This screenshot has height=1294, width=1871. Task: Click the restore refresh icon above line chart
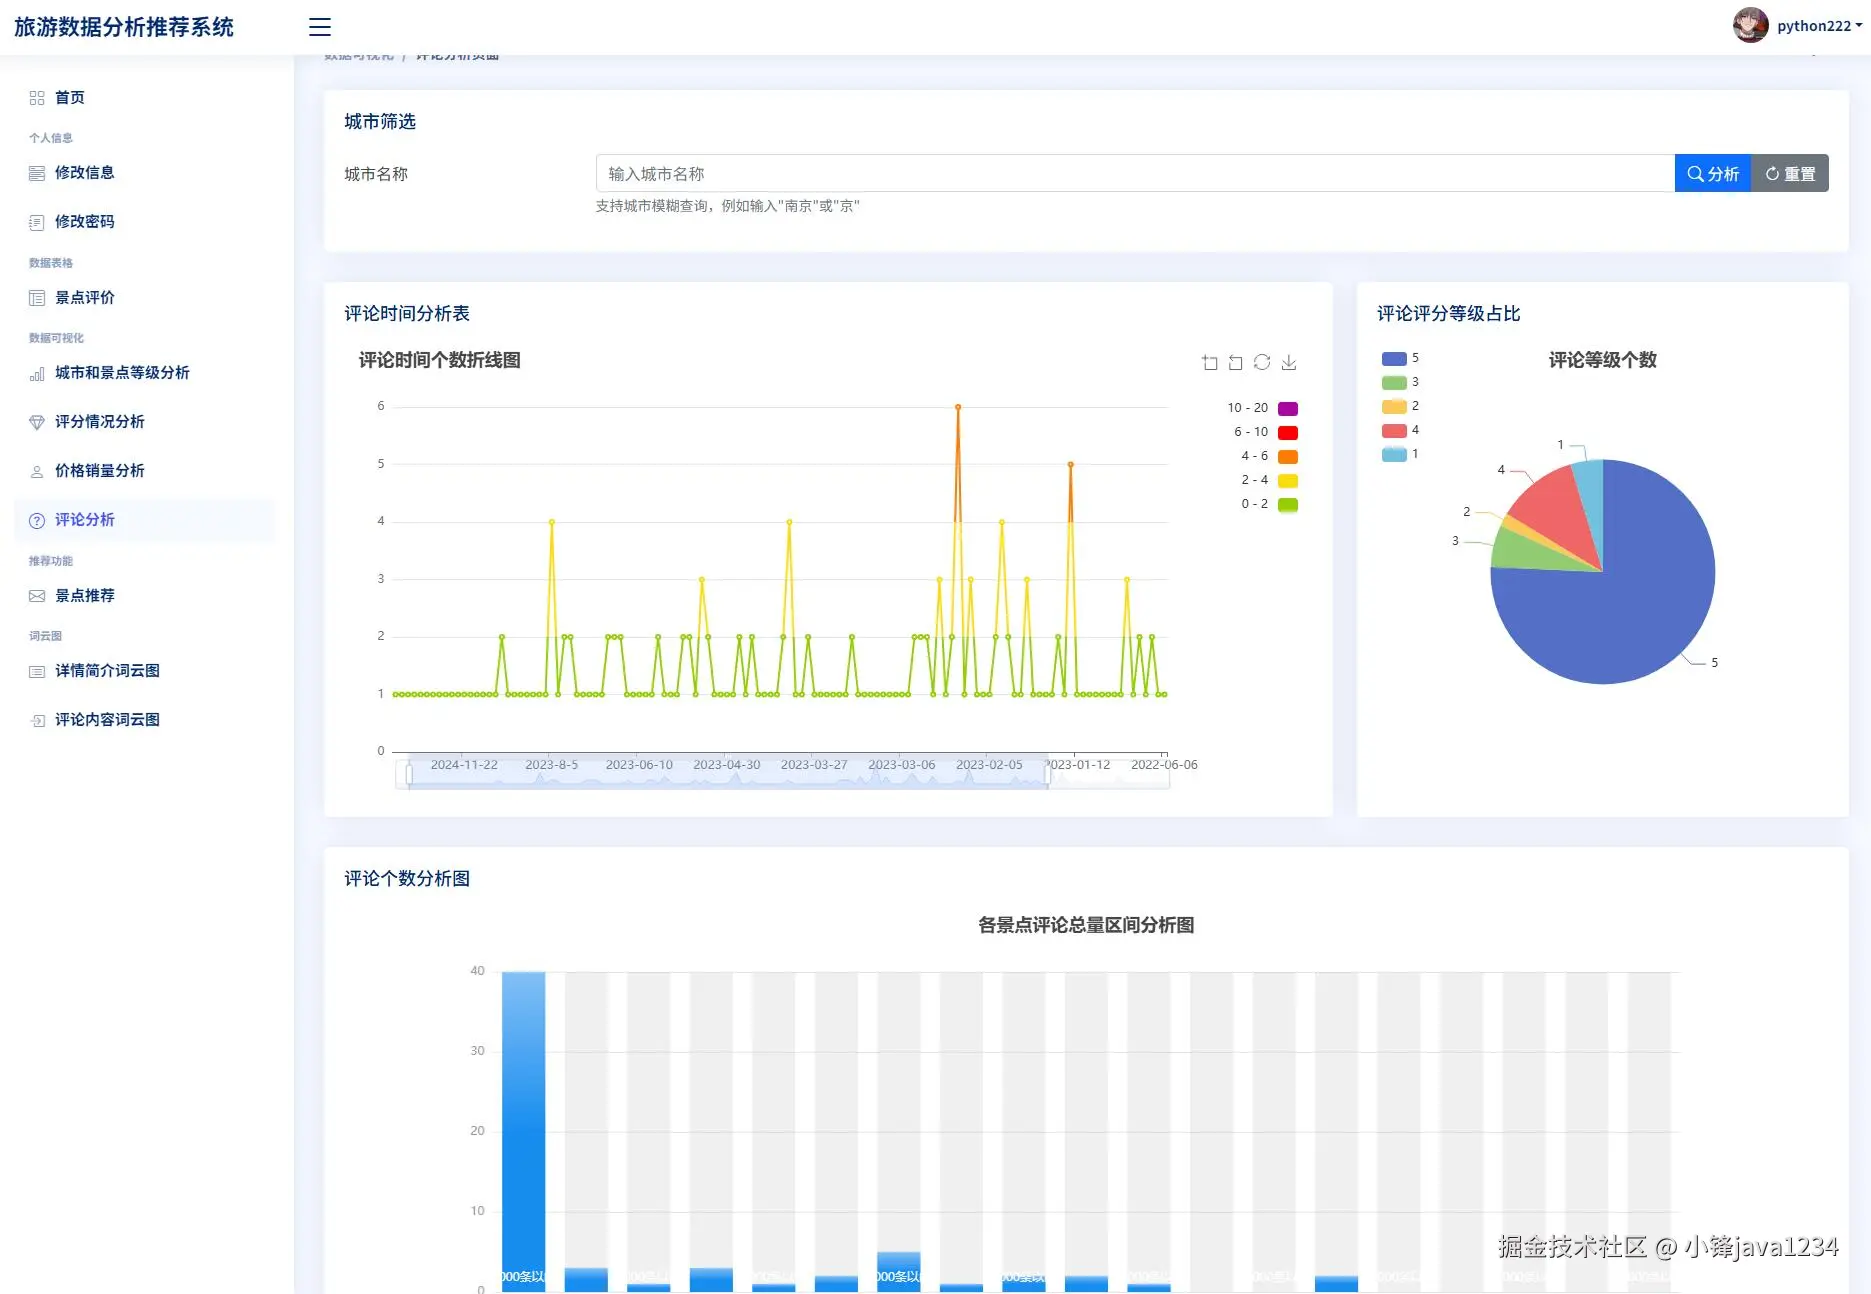click(1262, 362)
